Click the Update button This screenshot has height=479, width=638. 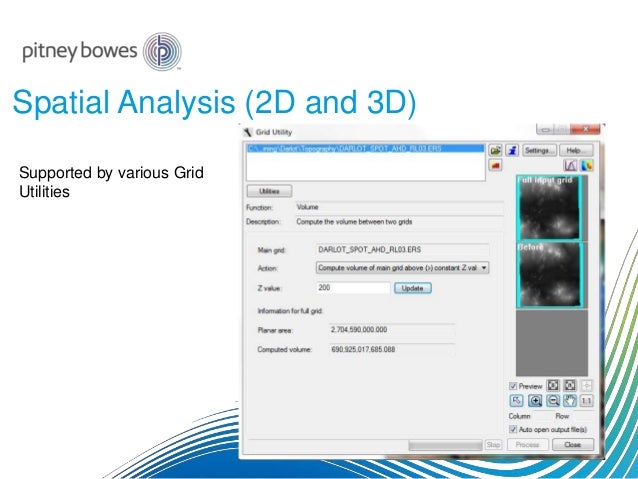(x=413, y=288)
